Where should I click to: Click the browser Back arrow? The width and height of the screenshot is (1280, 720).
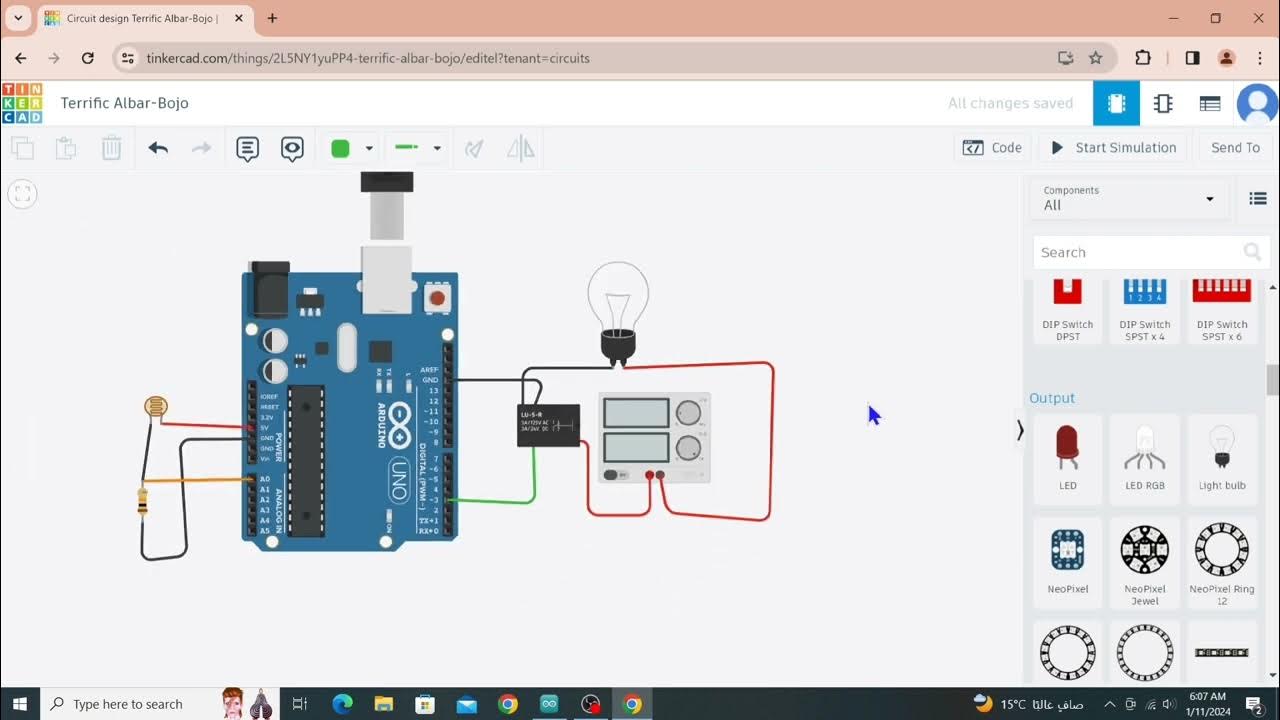[21, 58]
